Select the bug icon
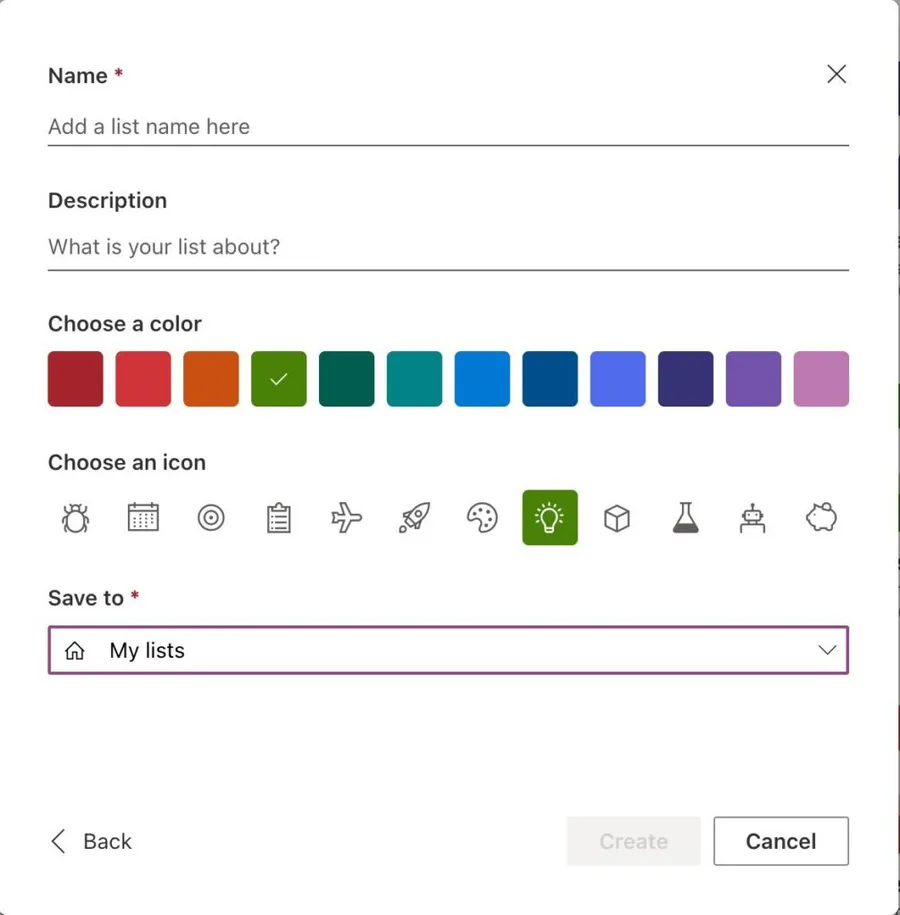Viewport: 900px width, 915px height. click(x=75, y=518)
